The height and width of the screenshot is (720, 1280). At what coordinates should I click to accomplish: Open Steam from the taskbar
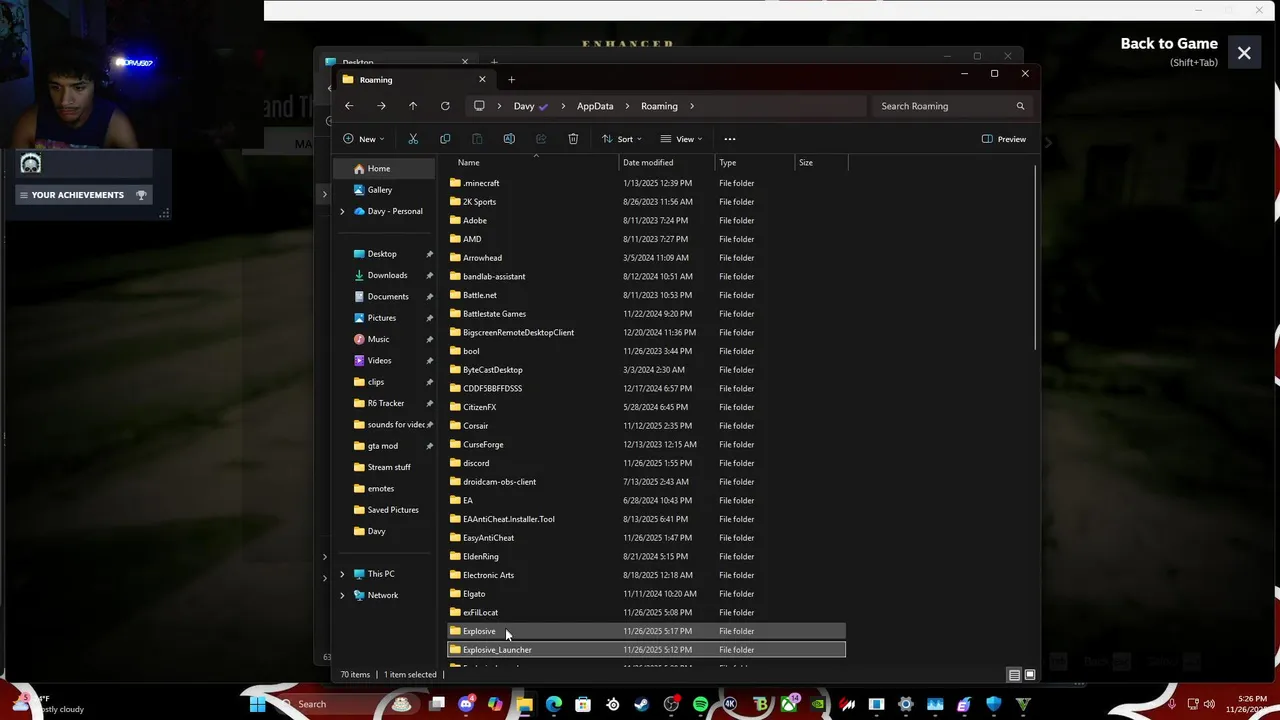641,704
